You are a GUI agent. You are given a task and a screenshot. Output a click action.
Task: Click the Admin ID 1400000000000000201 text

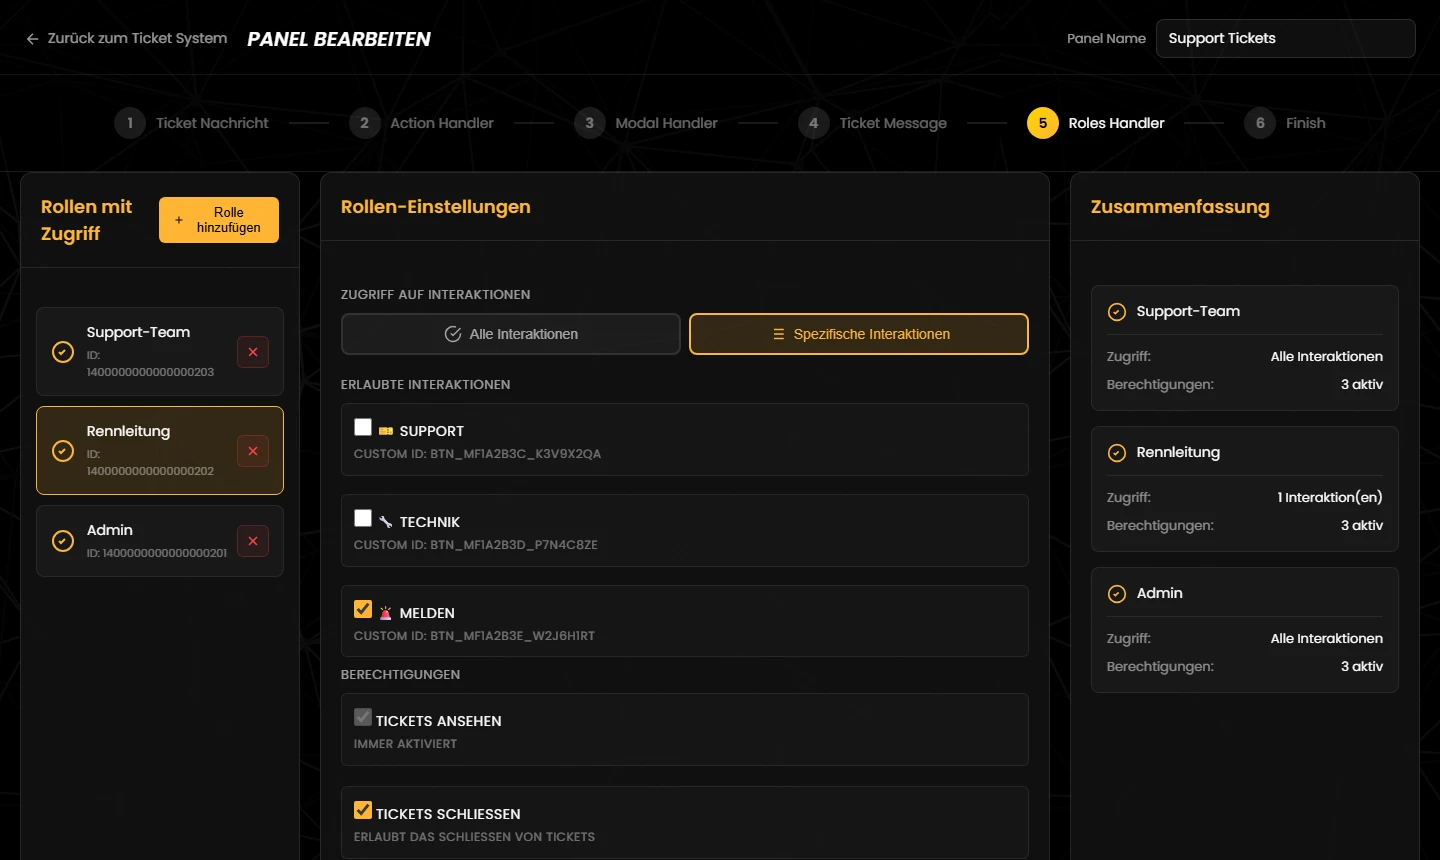[x=157, y=553]
